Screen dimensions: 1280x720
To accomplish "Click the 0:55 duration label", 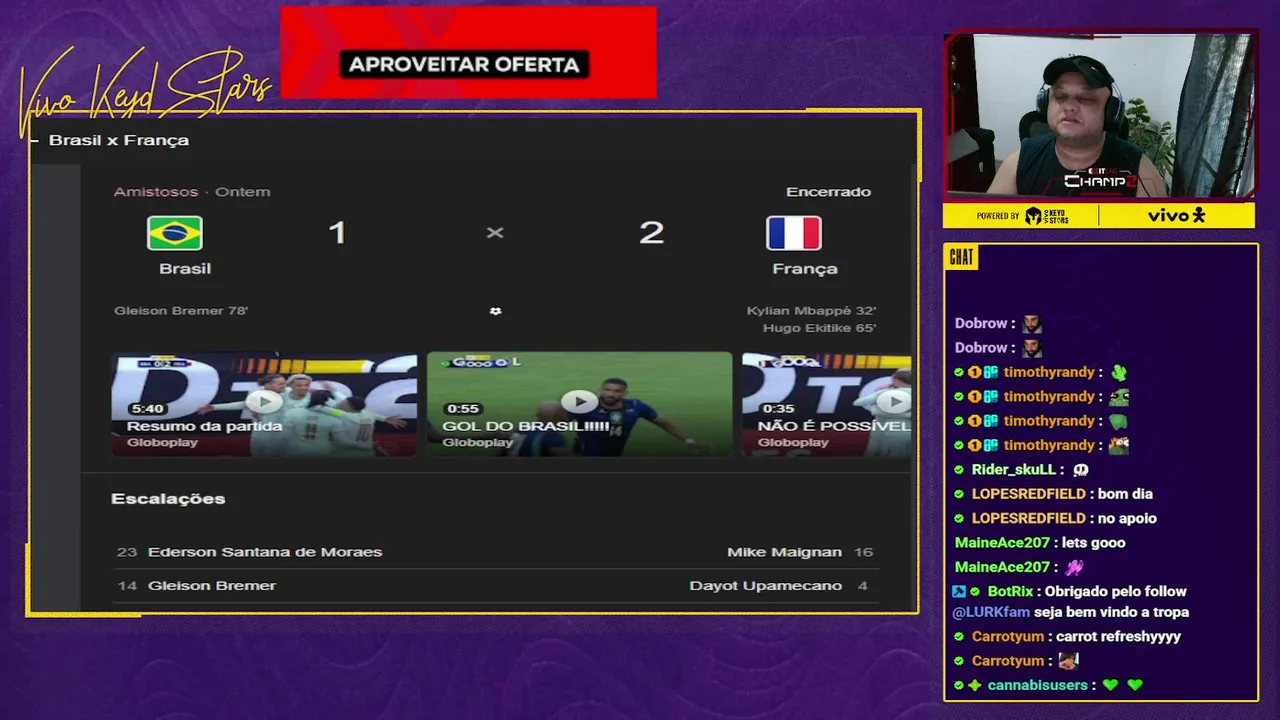I will 462,409.
